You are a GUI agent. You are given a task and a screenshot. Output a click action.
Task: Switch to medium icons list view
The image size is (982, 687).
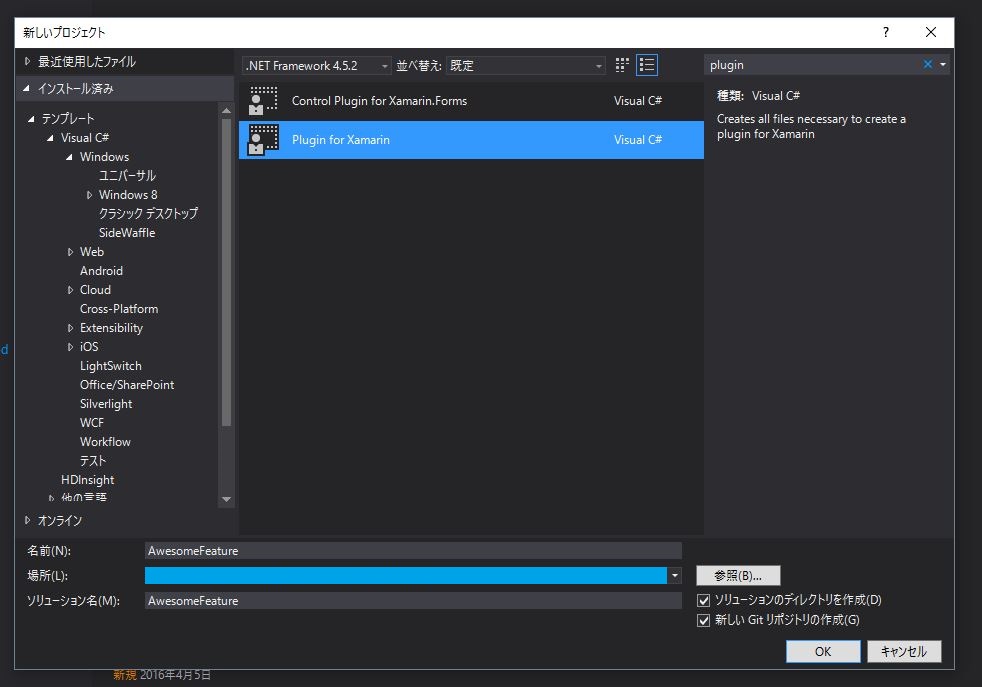(647, 65)
